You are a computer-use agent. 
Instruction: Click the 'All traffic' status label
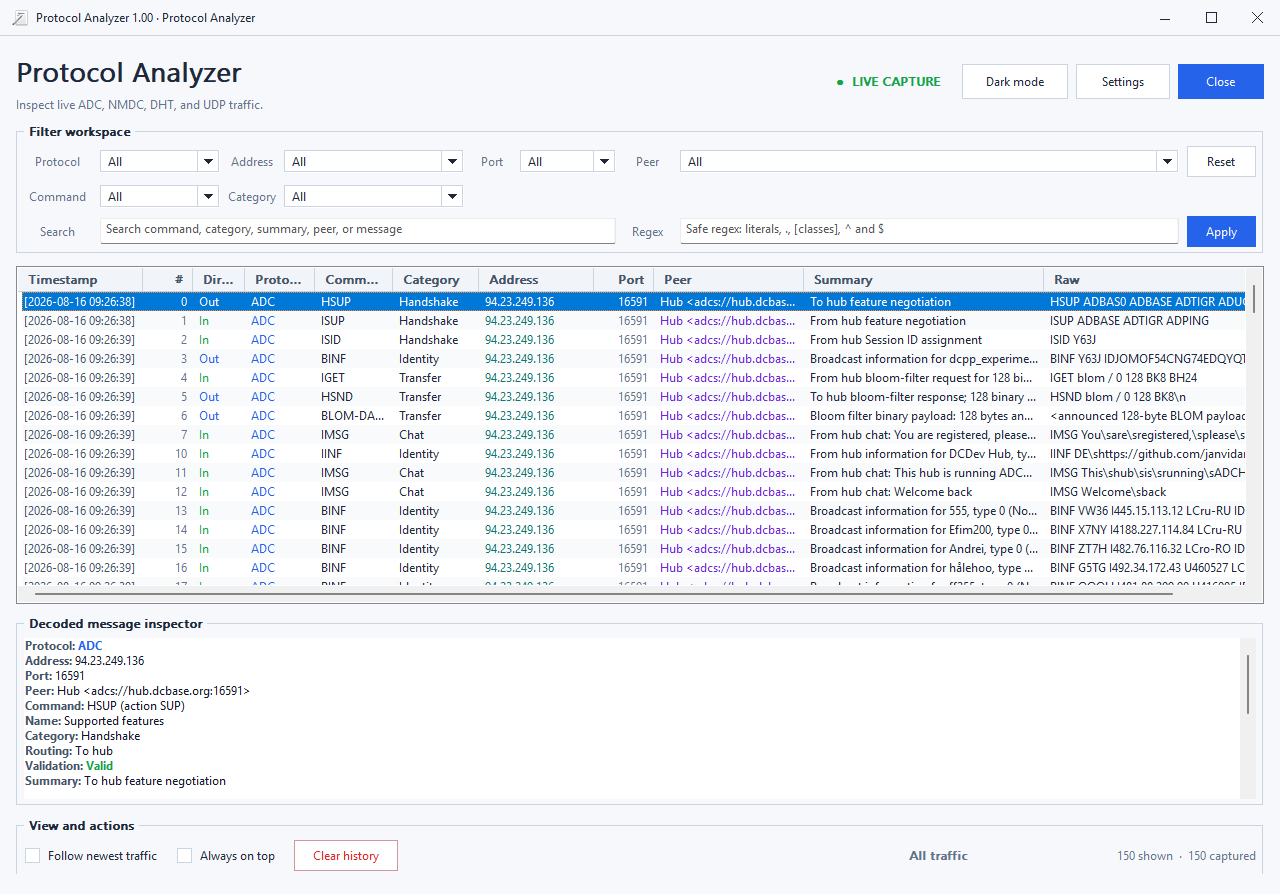click(x=938, y=856)
